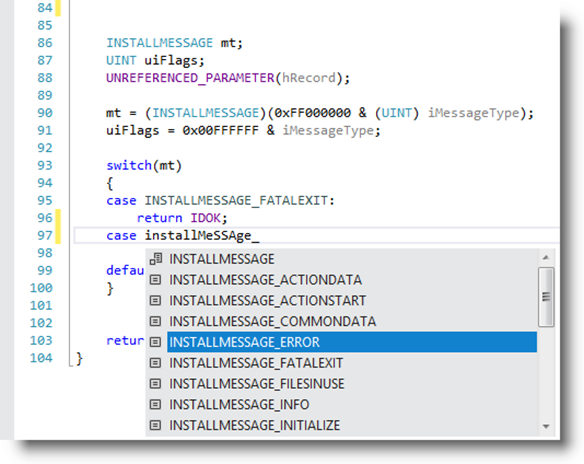Click enum member icon beside INSTALLMESSAGE_ACTIONSTART

click(x=155, y=301)
